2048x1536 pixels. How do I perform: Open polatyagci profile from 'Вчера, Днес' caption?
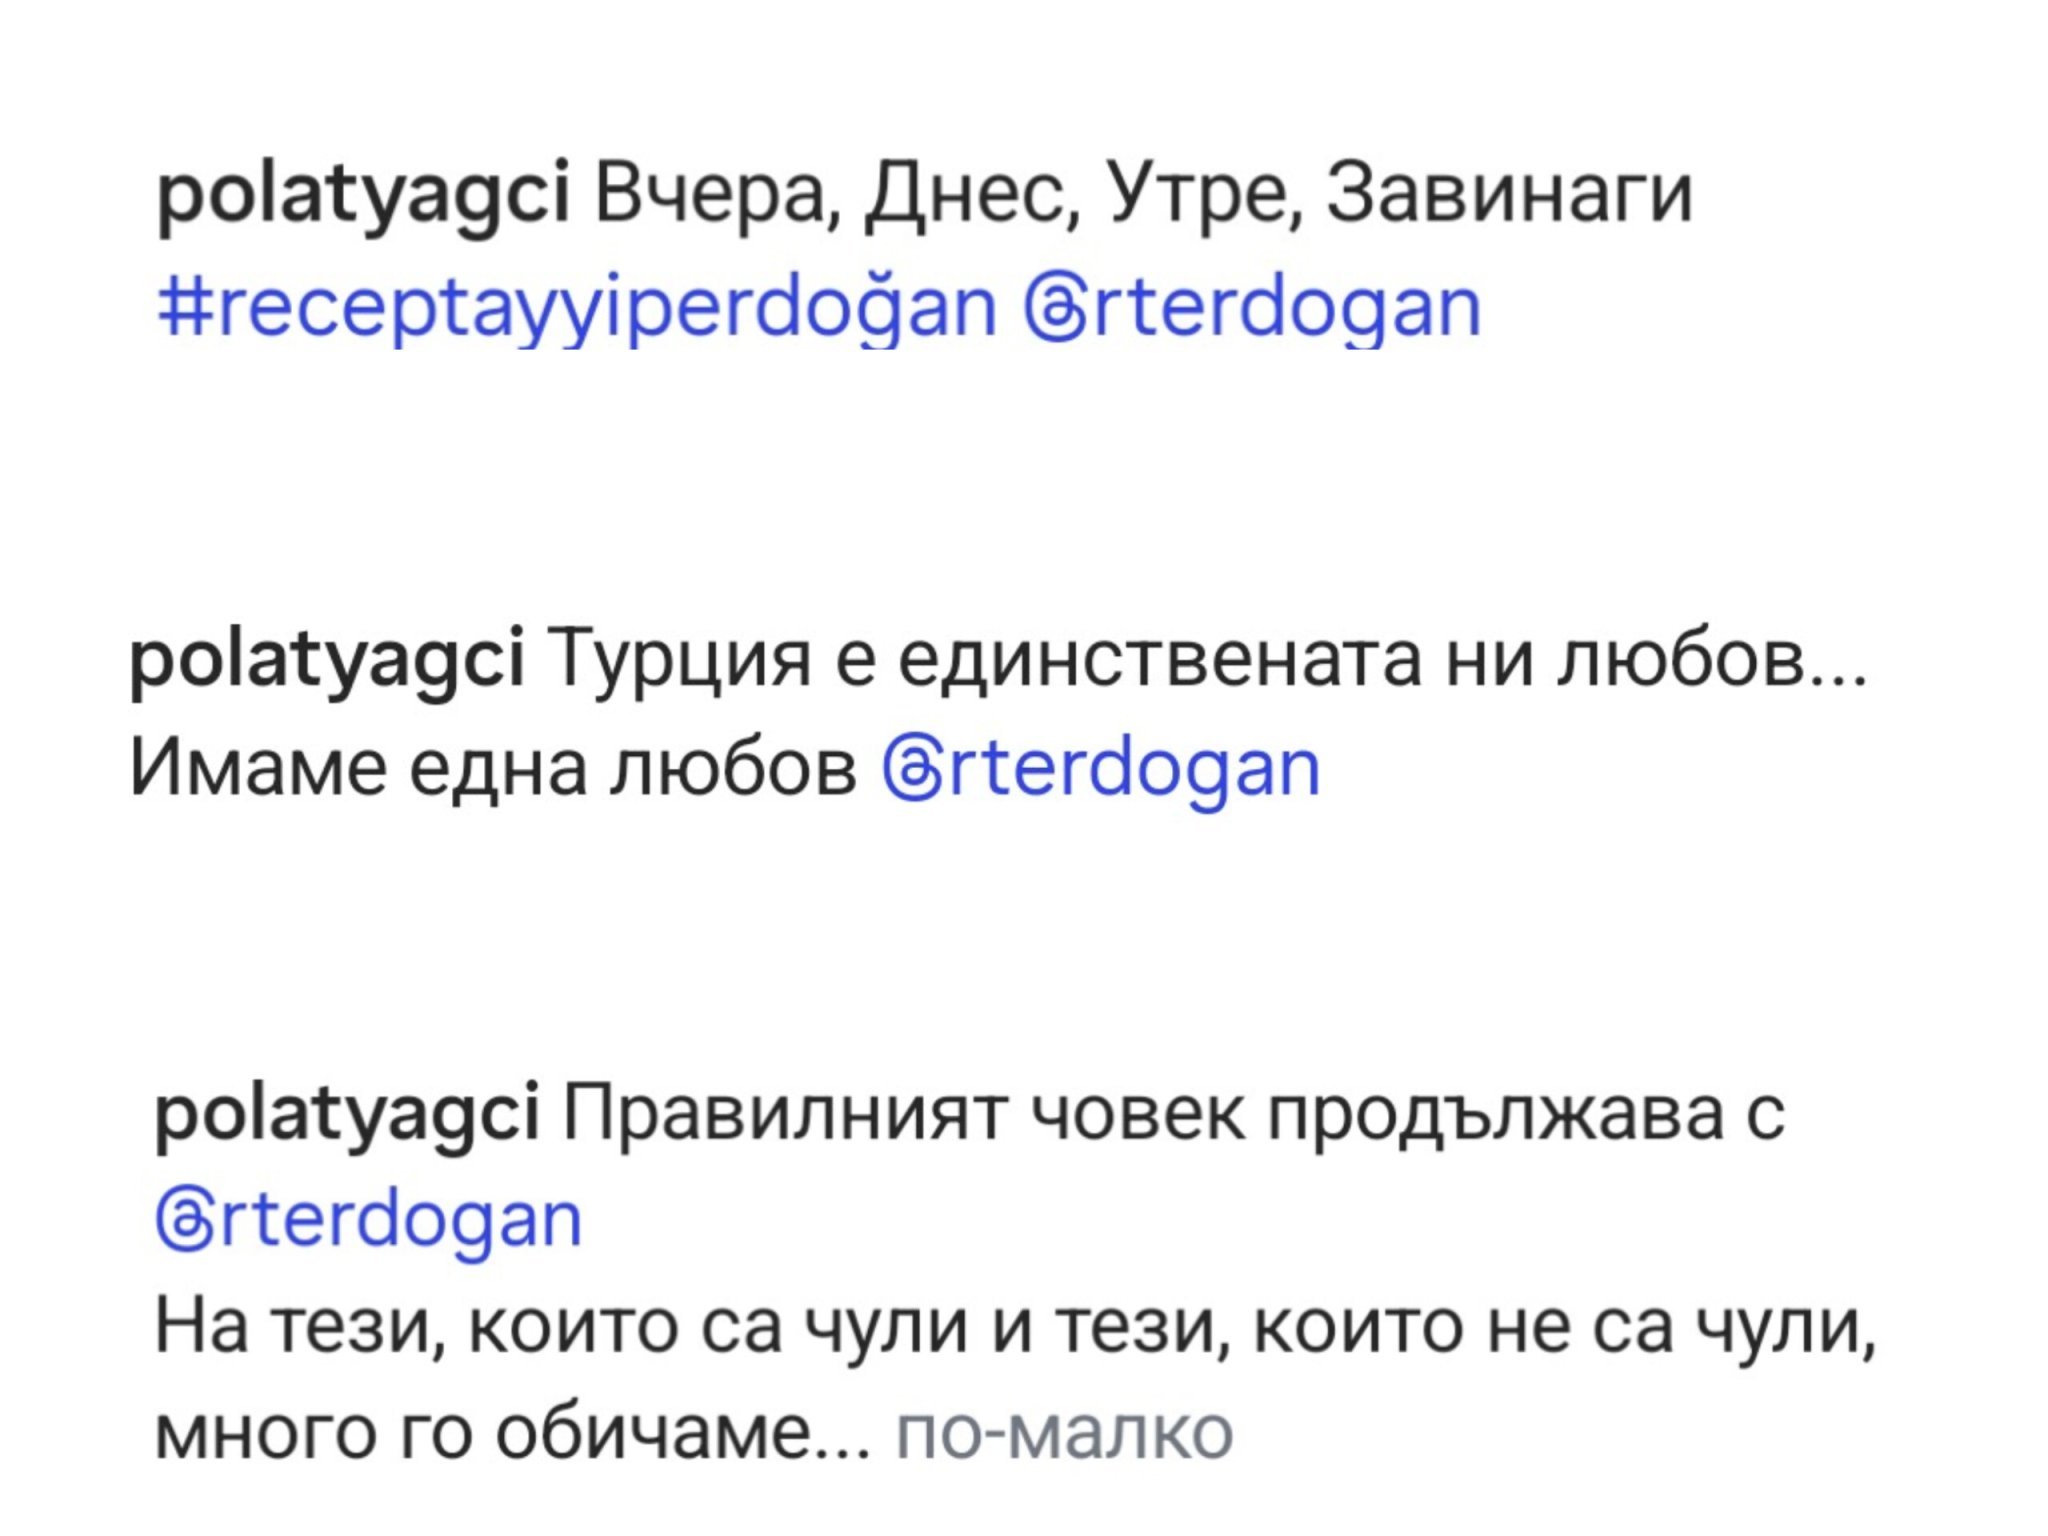364,194
